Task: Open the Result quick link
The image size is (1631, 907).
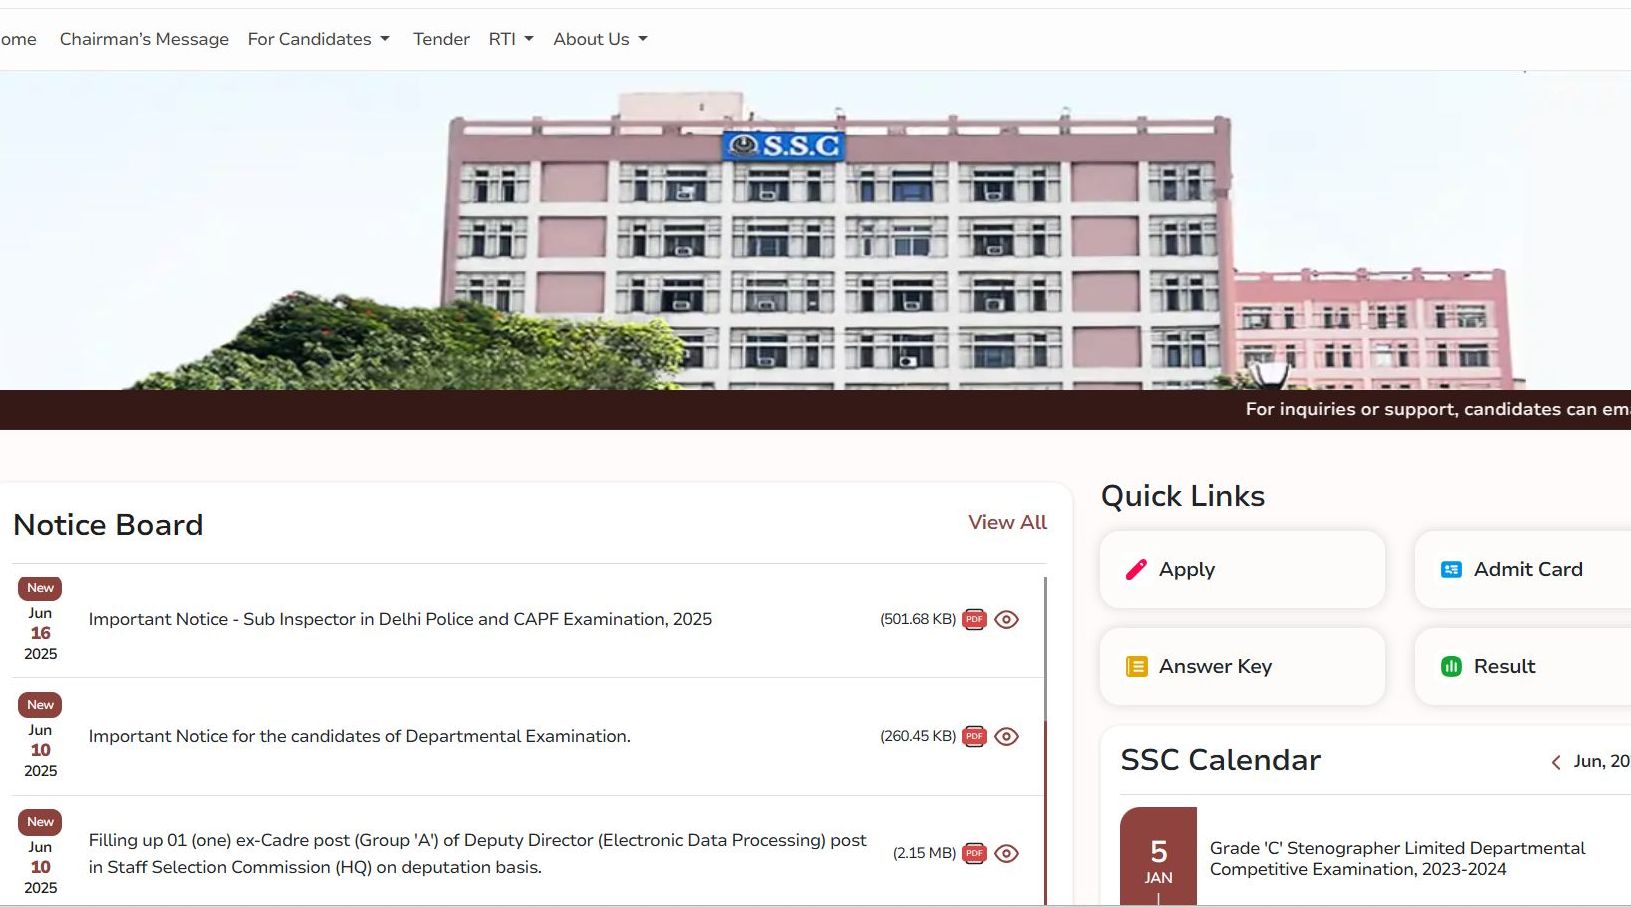Action: 1522,666
